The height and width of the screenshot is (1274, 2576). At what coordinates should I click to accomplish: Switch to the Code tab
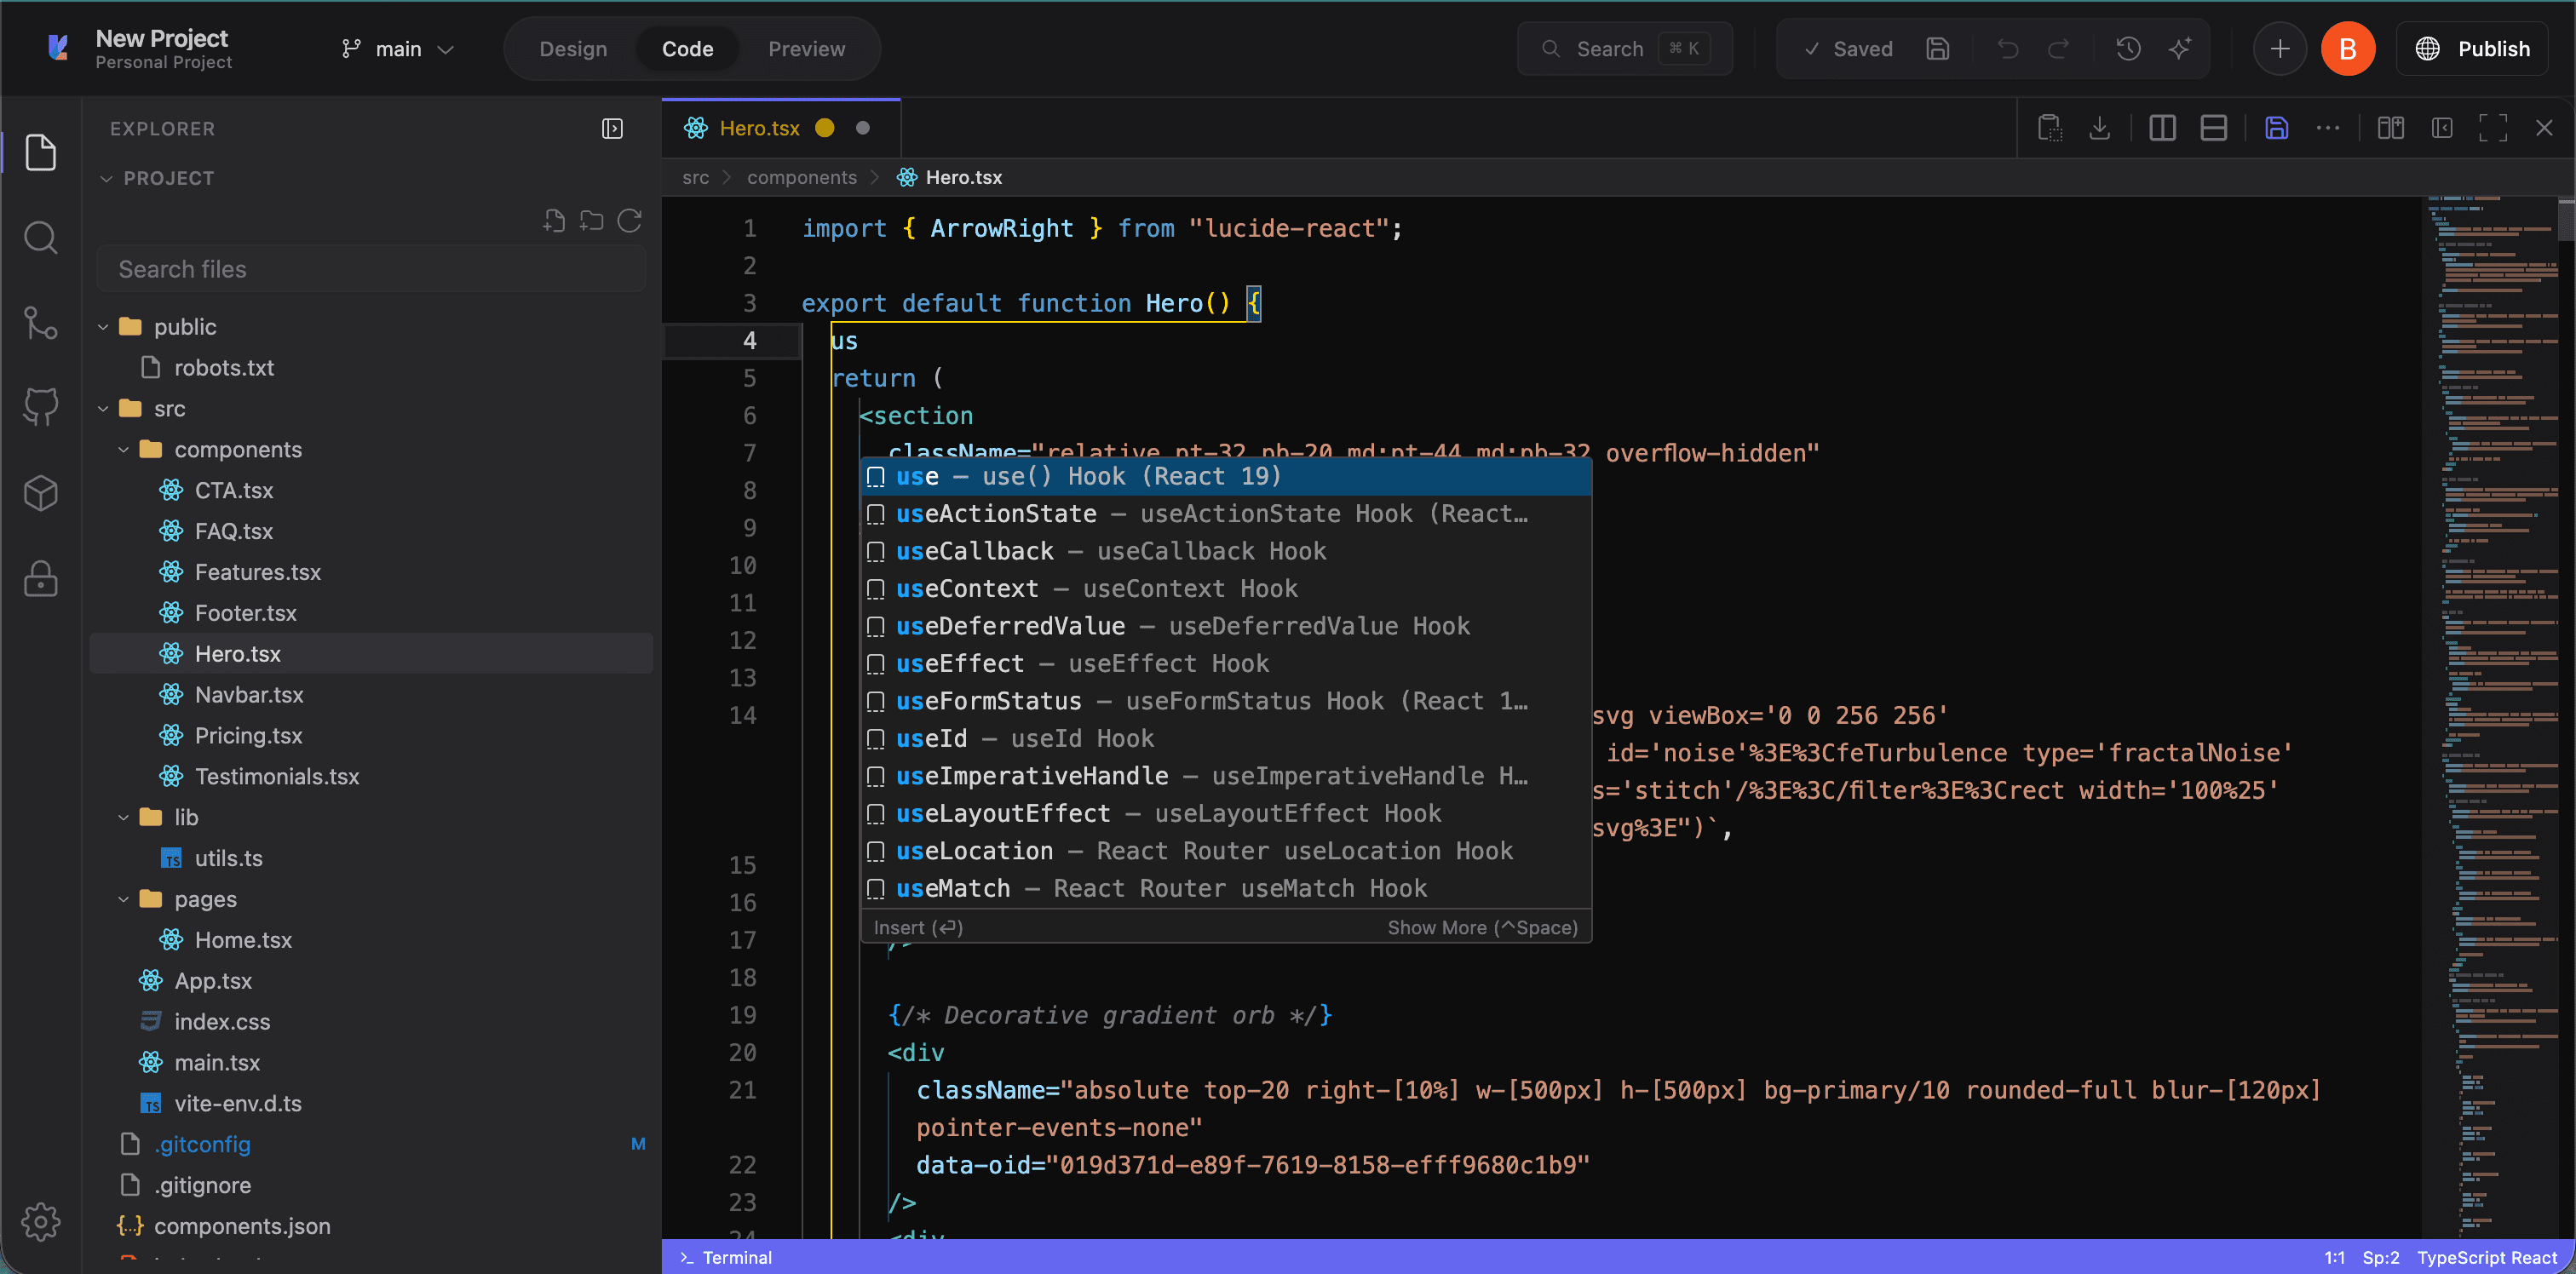pyautogui.click(x=687, y=49)
